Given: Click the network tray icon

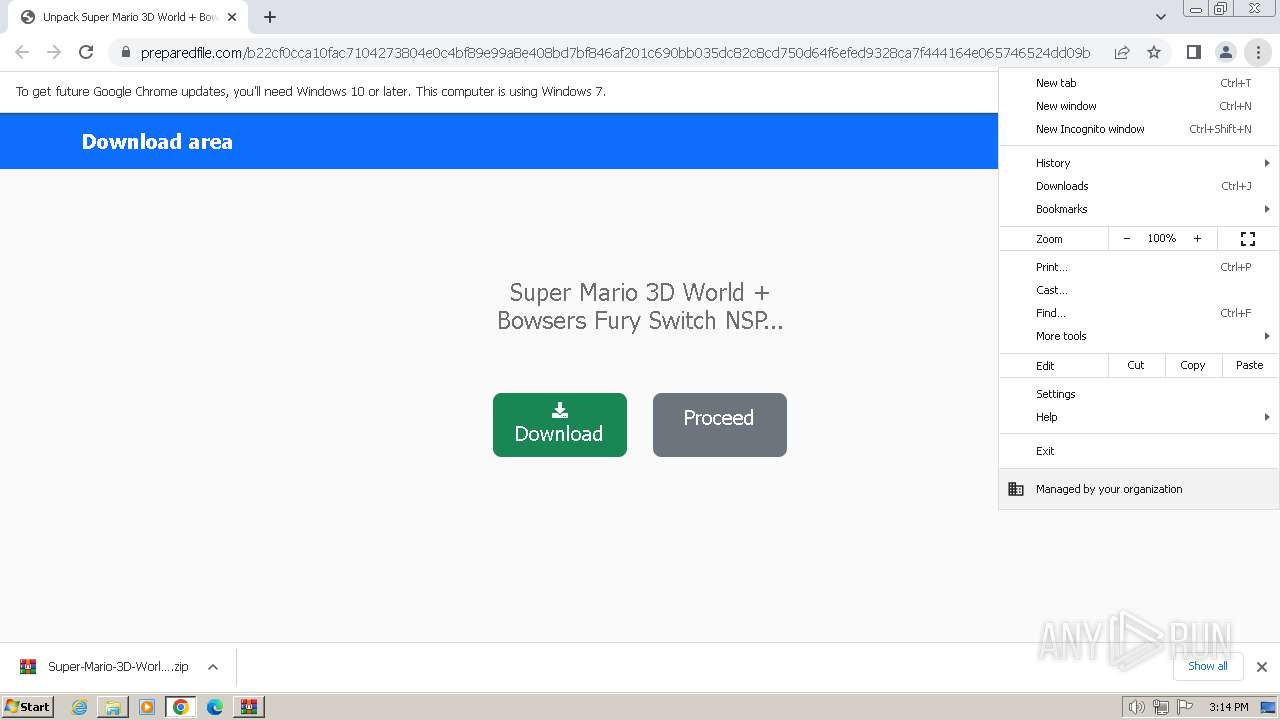Looking at the screenshot, I should [x=1160, y=707].
